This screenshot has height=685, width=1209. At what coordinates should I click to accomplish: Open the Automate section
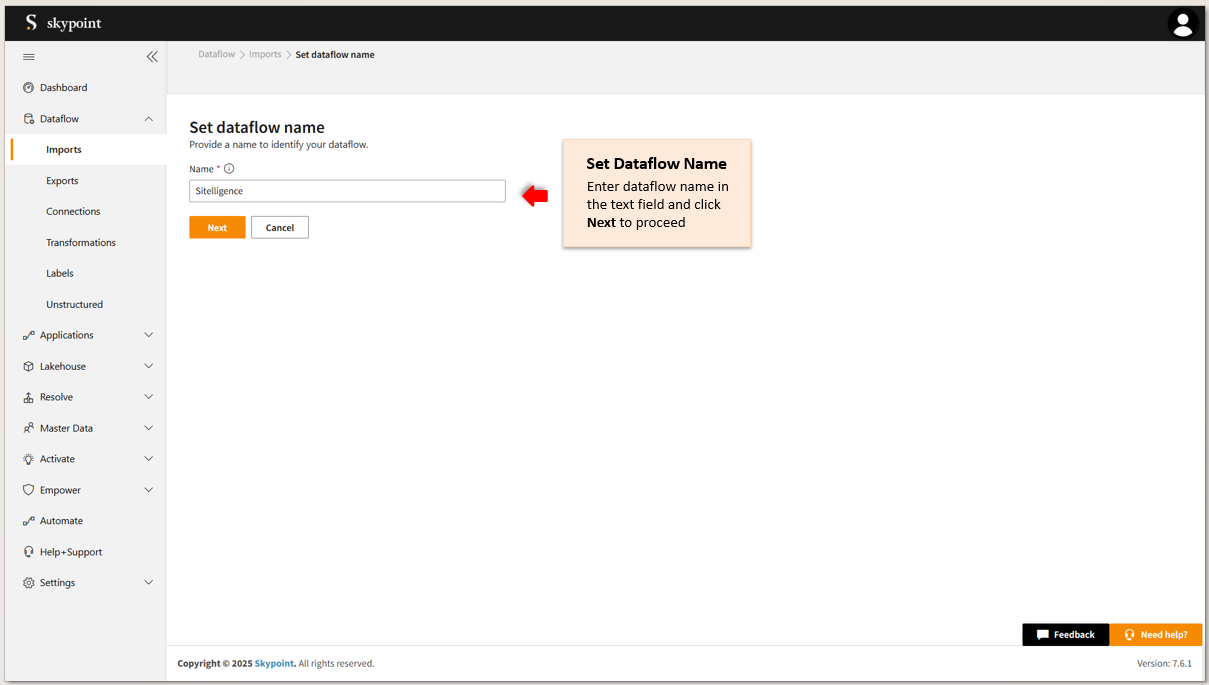click(x=61, y=521)
